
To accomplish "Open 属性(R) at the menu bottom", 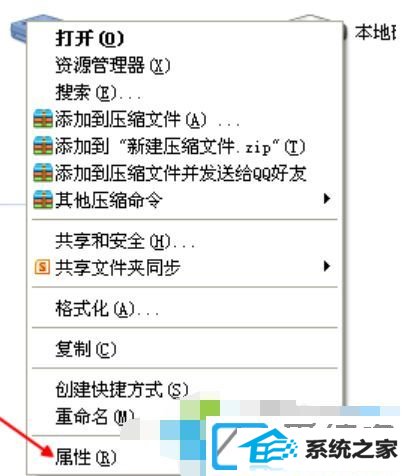I will (x=86, y=457).
